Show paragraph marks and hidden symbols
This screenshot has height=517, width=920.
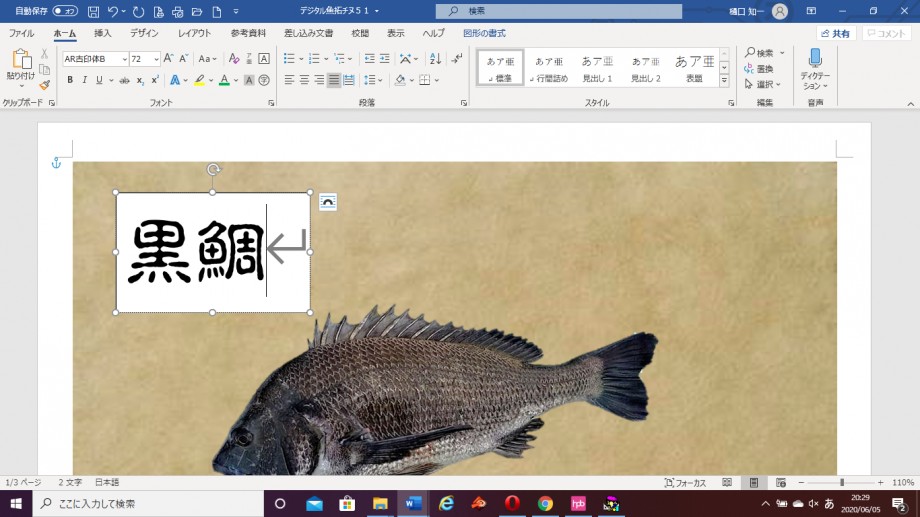tap(456, 59)
